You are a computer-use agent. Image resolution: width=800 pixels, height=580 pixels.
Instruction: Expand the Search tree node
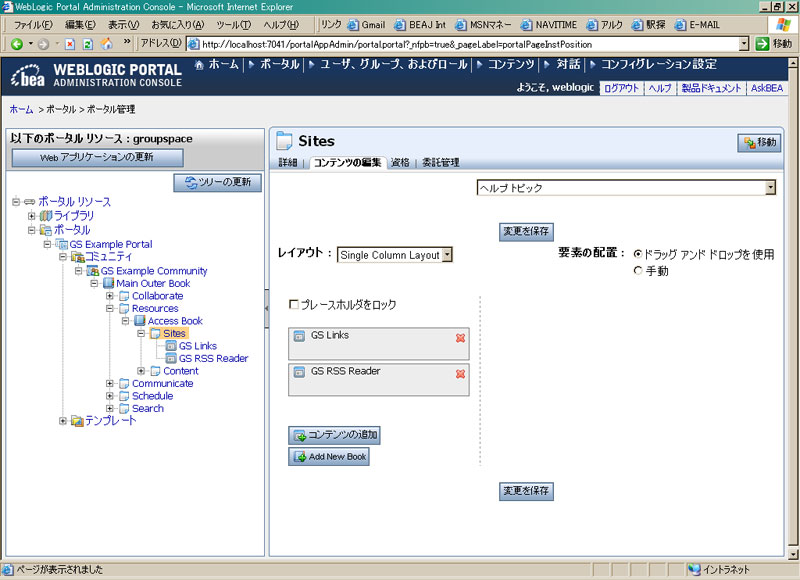coord(110,409)
